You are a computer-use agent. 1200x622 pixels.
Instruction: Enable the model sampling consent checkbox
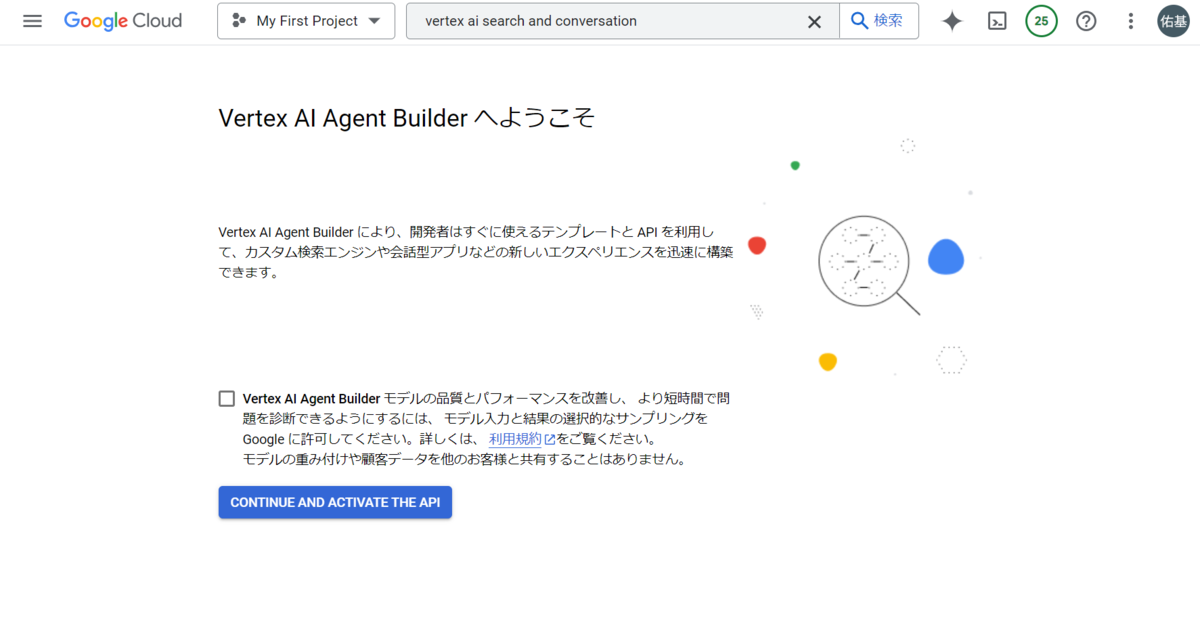pos(227,399)
